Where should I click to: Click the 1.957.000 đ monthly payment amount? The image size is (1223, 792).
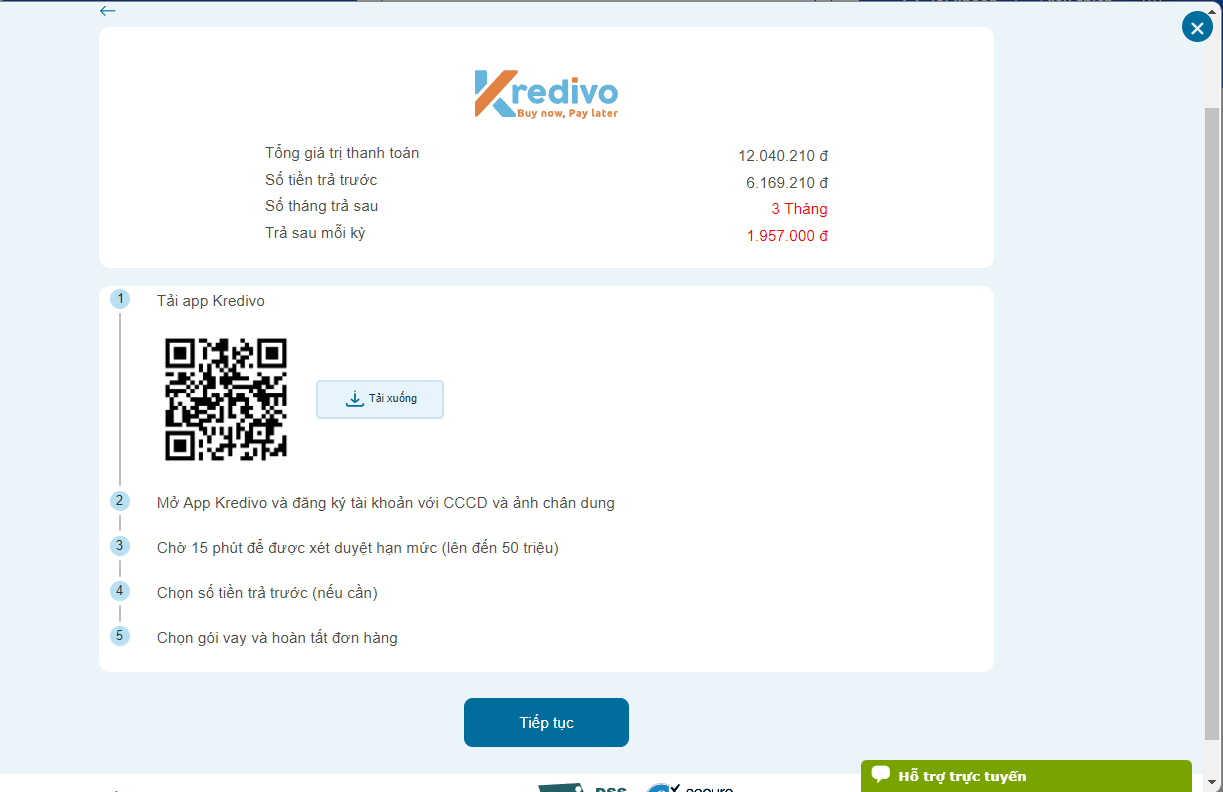click(787, 236)
